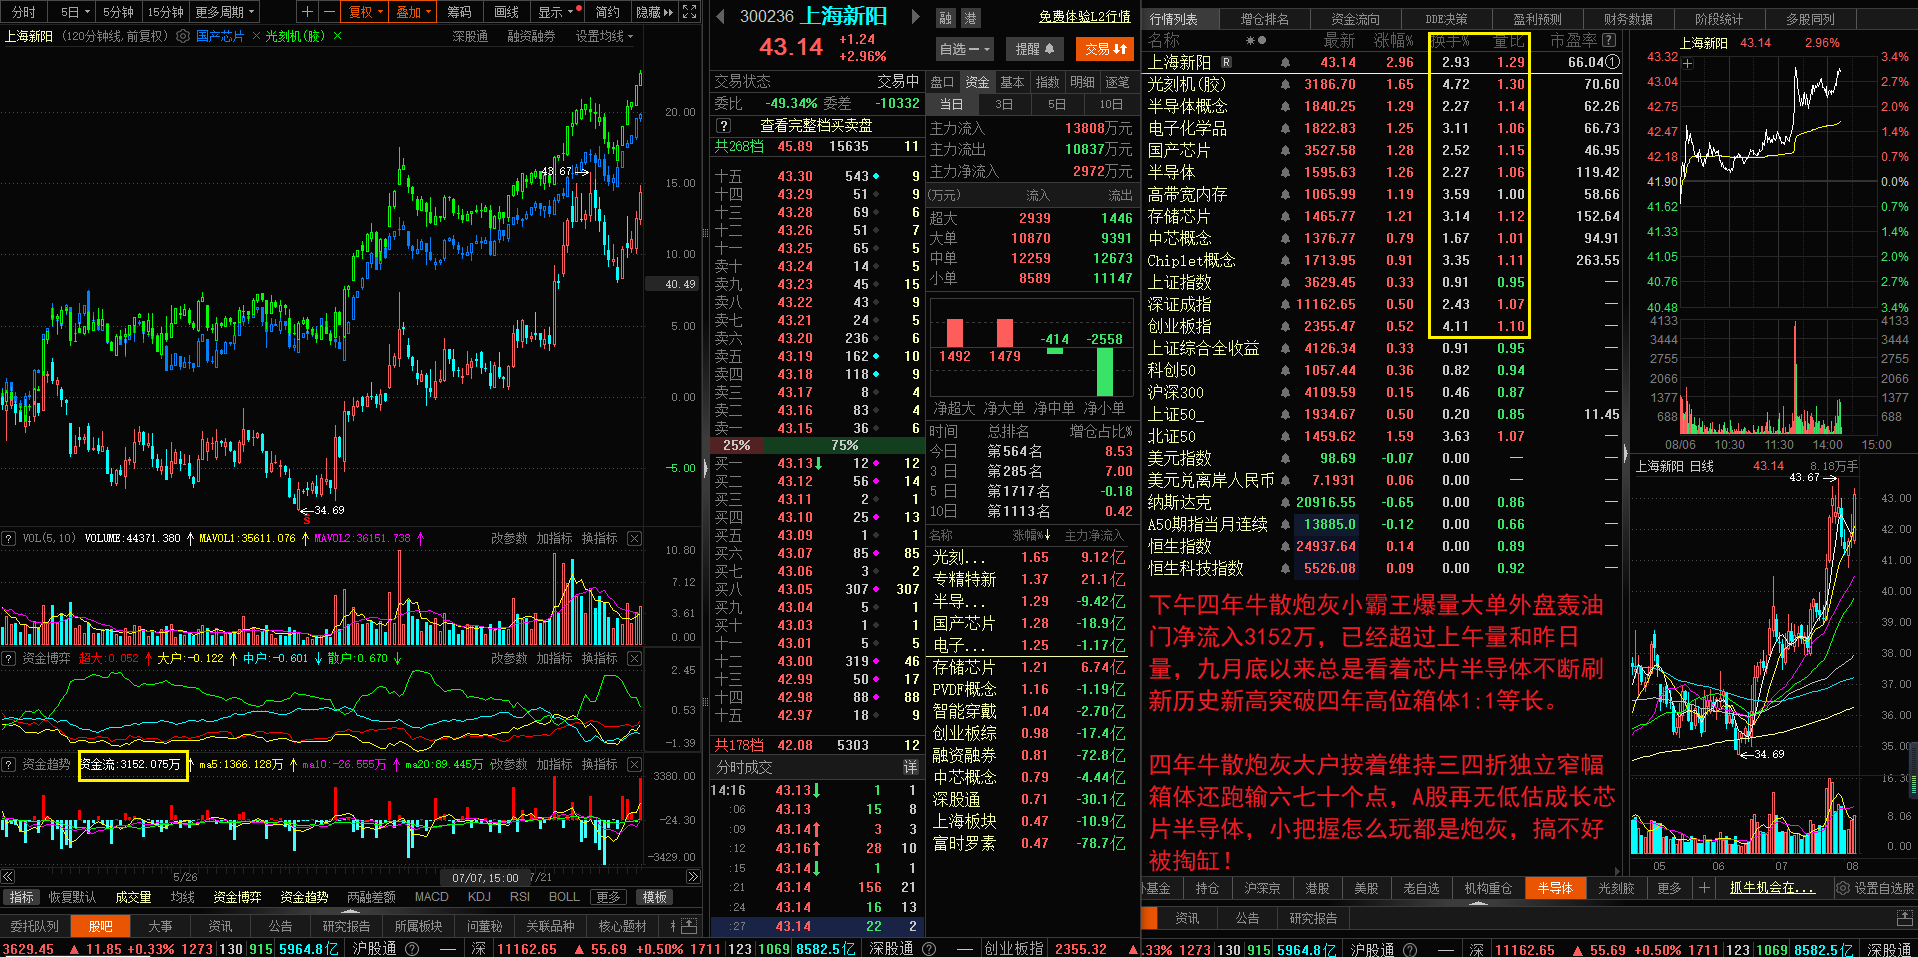Image resolution: width=1918 pixels, height=957 pixels.
Task: Click the 交易 trade button
Action: [x=1105, y=48]
